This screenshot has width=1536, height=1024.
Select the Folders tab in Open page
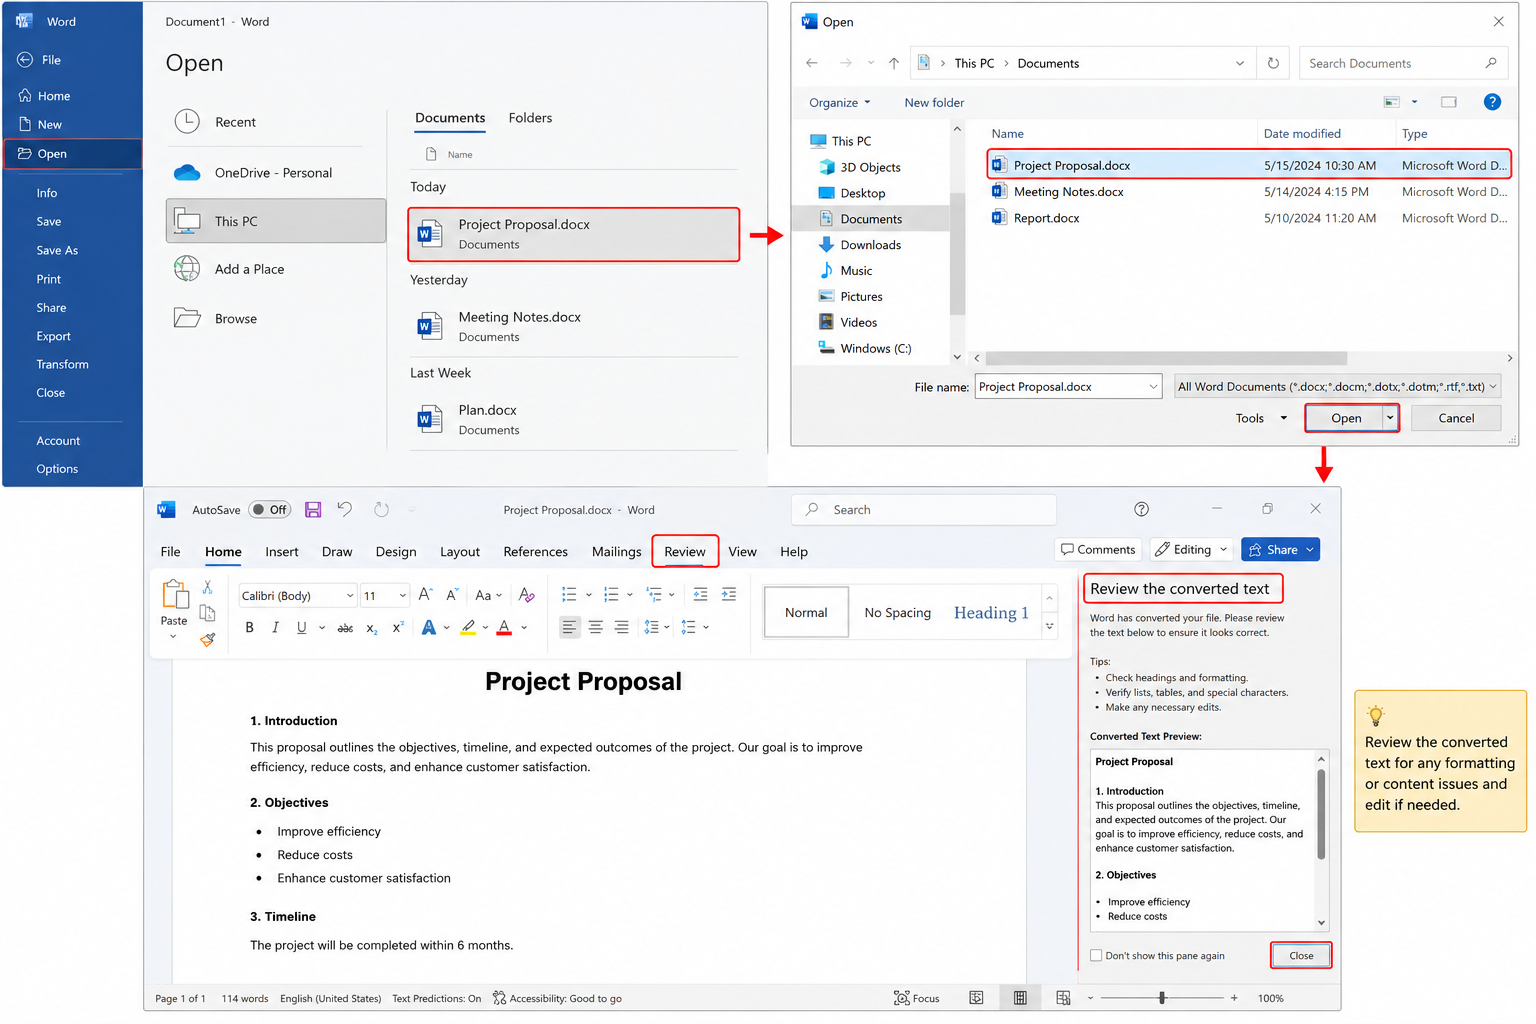pyautogui.click(x=530, y=118)
